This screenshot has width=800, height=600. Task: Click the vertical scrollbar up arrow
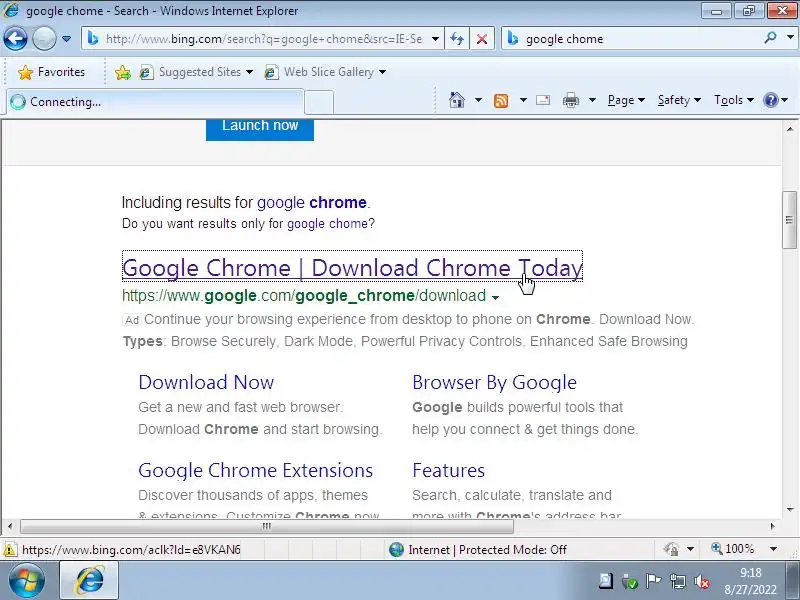[790, 129]
